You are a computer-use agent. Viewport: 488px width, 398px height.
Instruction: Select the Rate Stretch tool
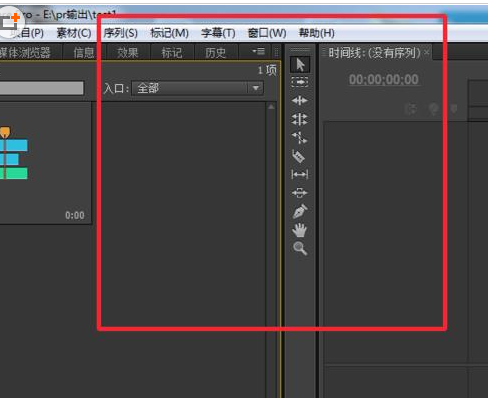(x=300, y=137)
